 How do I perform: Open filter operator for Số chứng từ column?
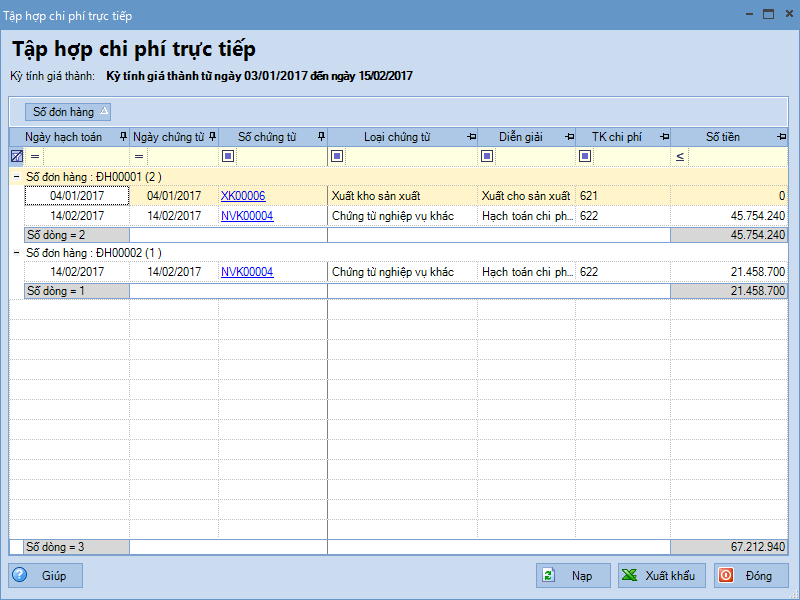coord(228,156)
